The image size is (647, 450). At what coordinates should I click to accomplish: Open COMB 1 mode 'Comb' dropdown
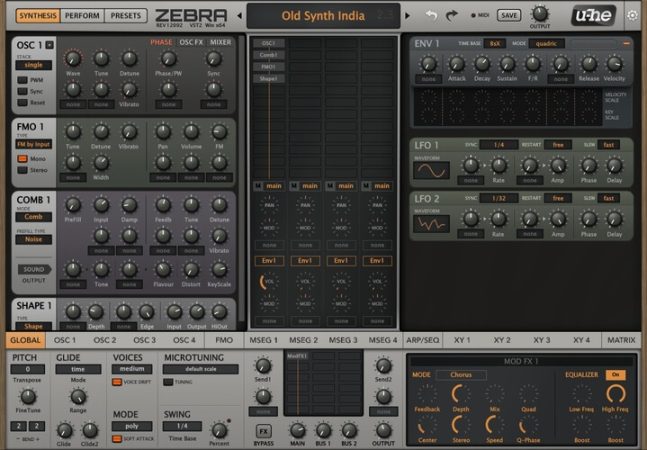pyautogui.click(x=33, y=217)
